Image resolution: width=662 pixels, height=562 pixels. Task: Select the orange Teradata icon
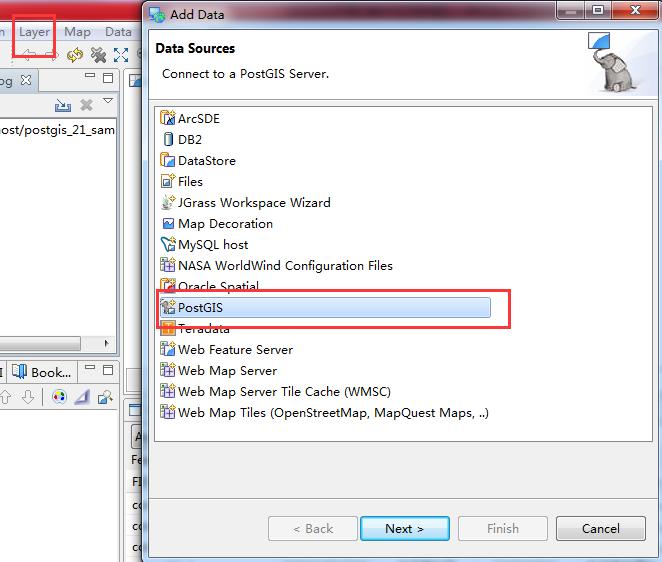click(x=168, y=329)
